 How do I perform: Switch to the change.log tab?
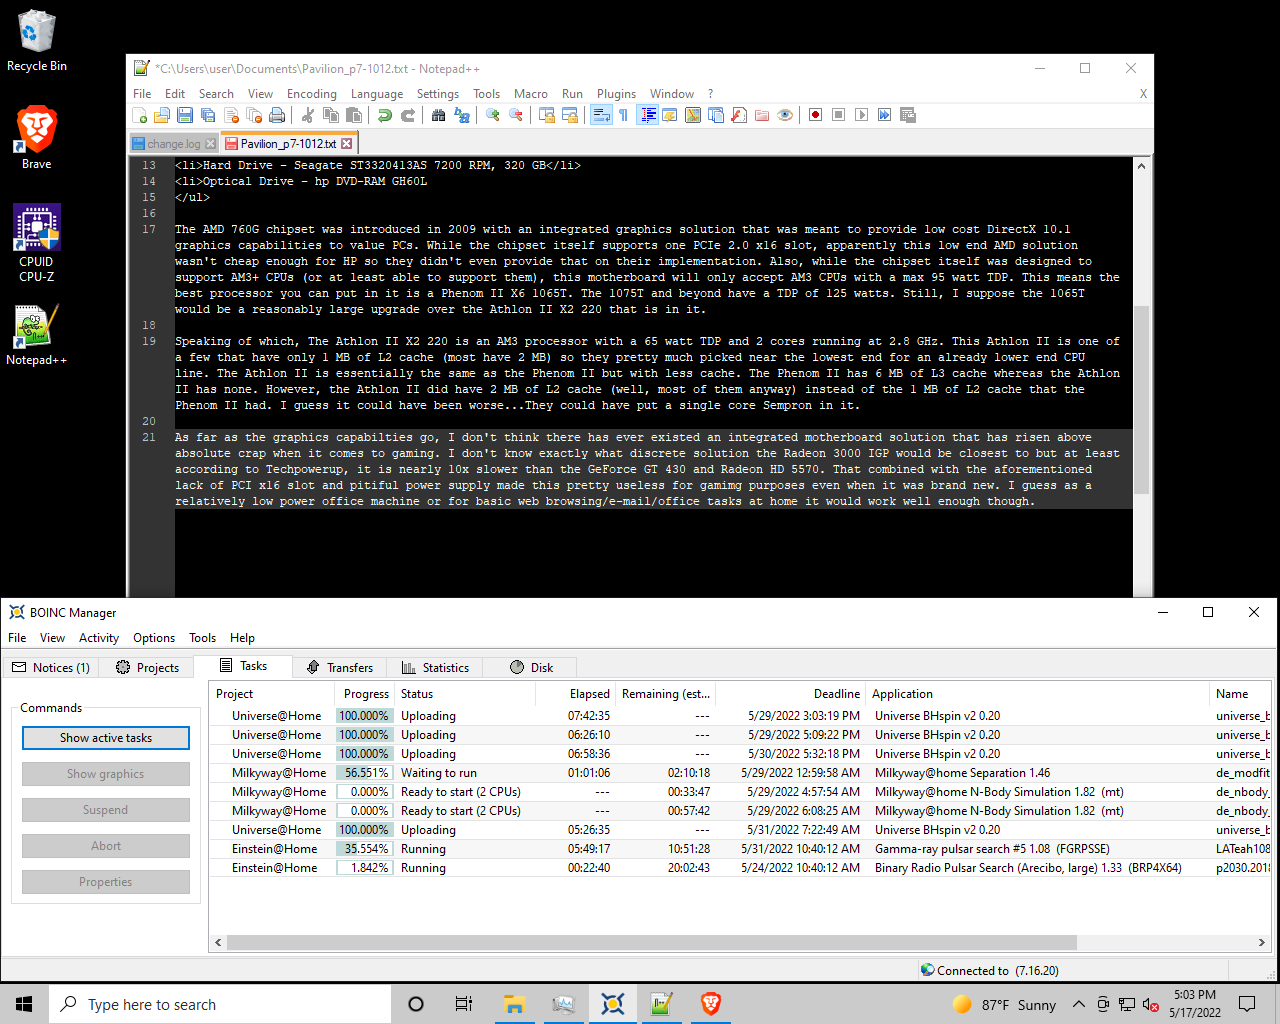pos(173,144)
